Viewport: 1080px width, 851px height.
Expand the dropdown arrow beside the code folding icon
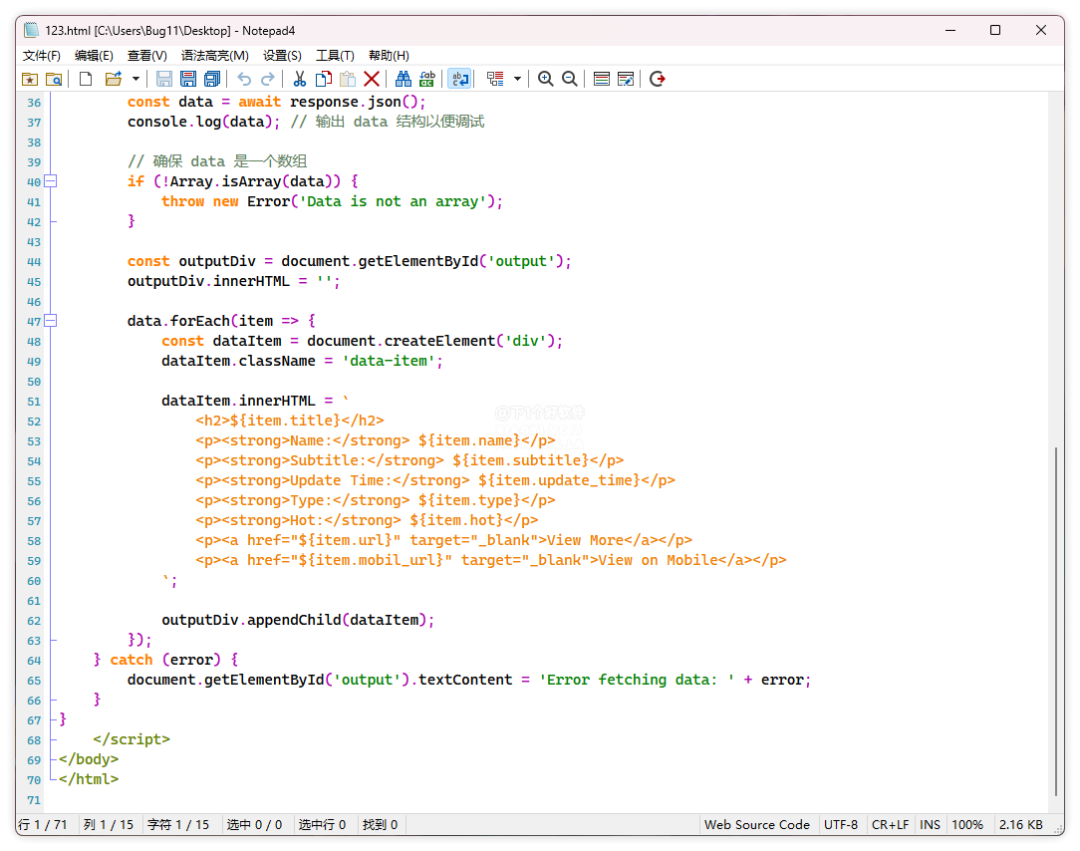(x=517, y=79)
